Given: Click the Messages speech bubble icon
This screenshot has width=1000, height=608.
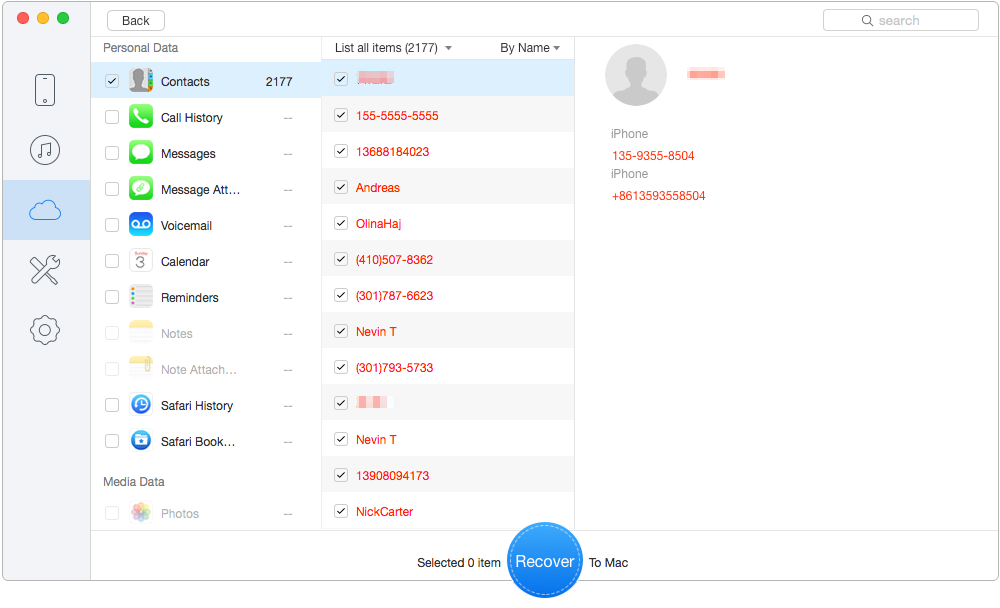Looking at the screenshot, I should 141,152.
